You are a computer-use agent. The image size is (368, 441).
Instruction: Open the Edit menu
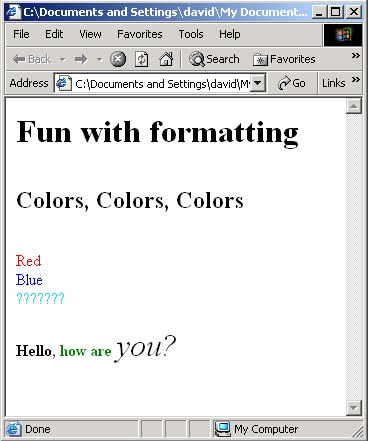pos(54,34)
